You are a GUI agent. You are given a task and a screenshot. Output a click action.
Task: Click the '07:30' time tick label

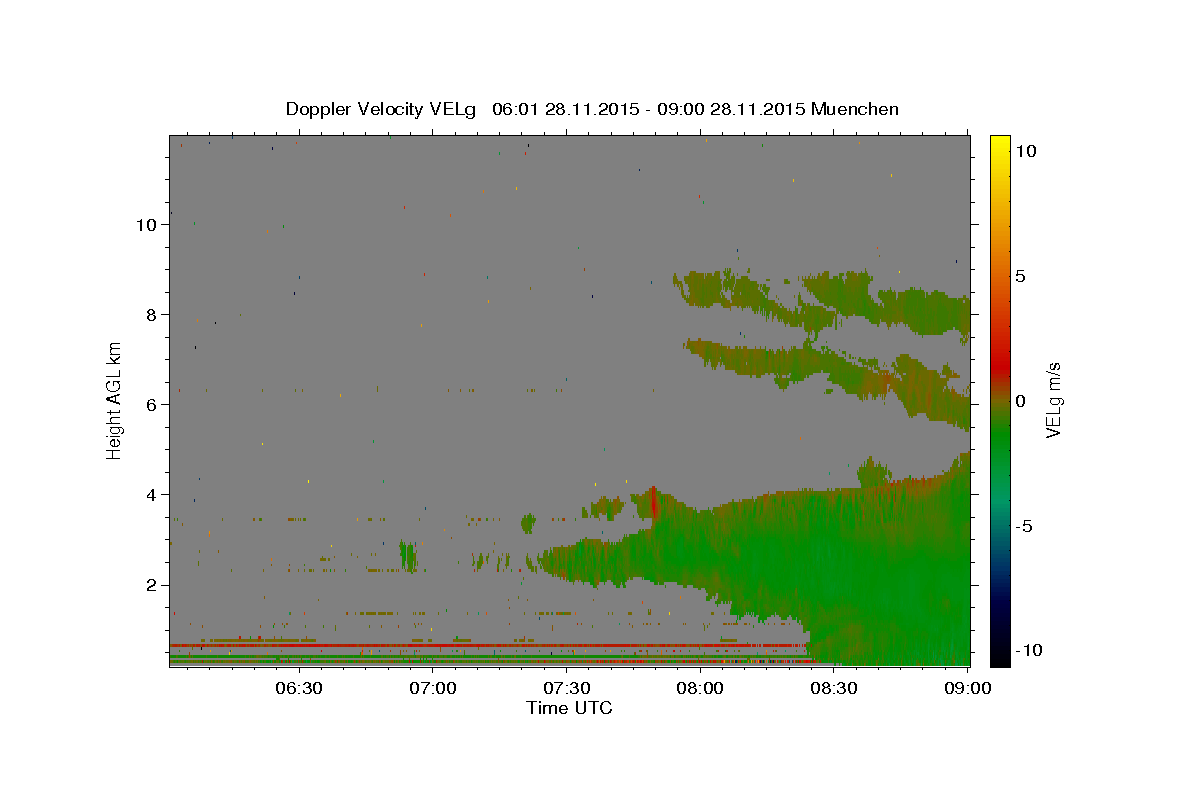click(567, 688)
